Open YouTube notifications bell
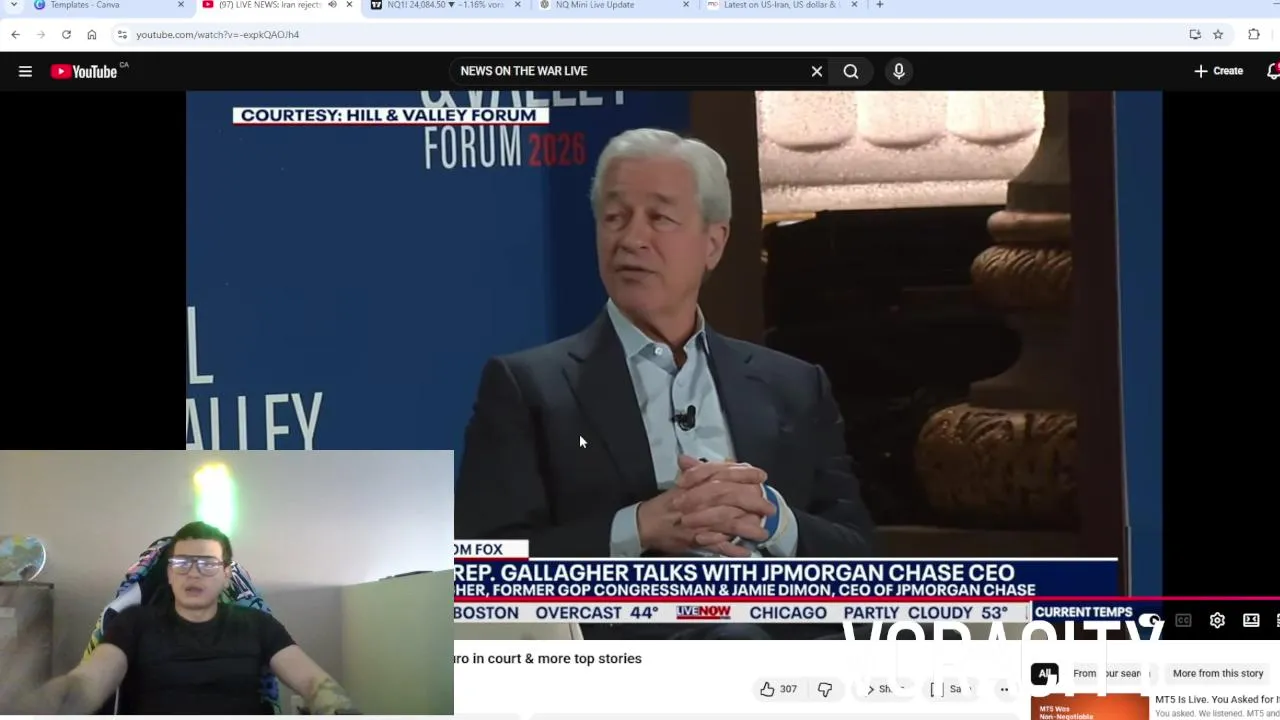The width and height of the screenshot is (1280, 720). pos(1273,71)
